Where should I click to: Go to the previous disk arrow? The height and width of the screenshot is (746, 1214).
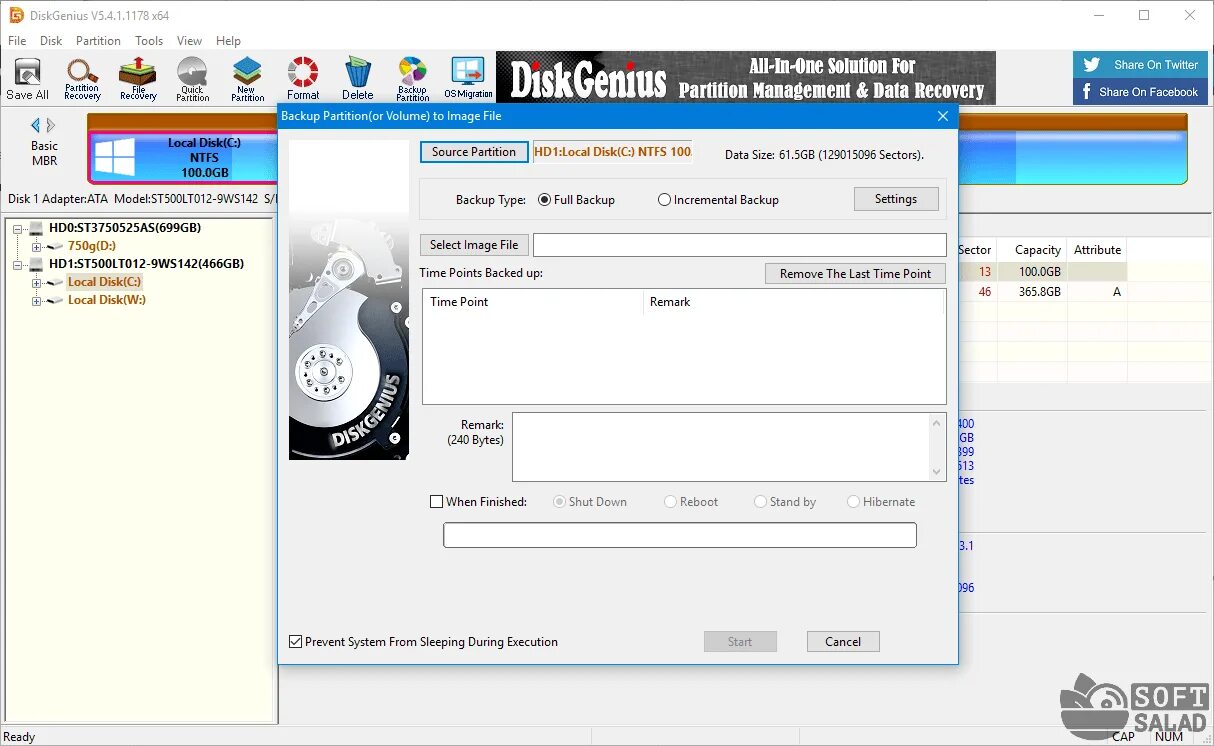(x=36, y=125)
